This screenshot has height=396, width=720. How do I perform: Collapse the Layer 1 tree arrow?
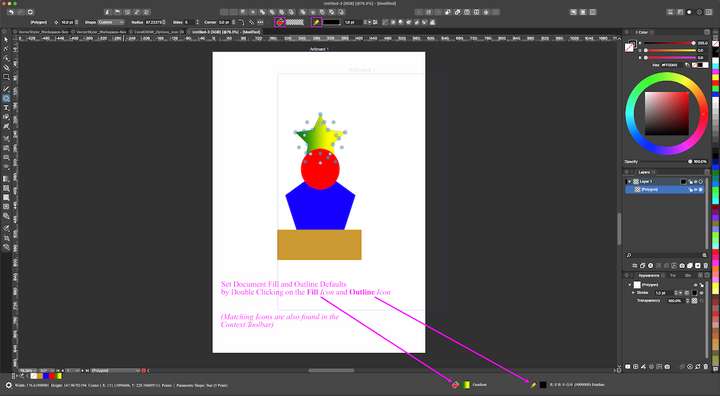point(630,181)
